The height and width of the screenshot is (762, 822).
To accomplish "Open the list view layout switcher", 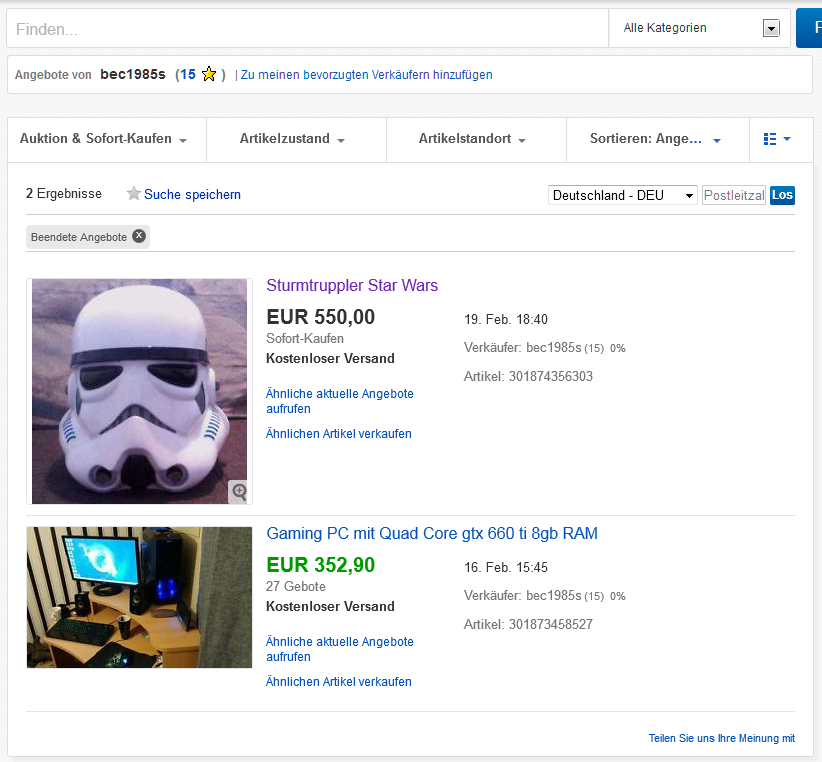I will [x=777, y=139].
